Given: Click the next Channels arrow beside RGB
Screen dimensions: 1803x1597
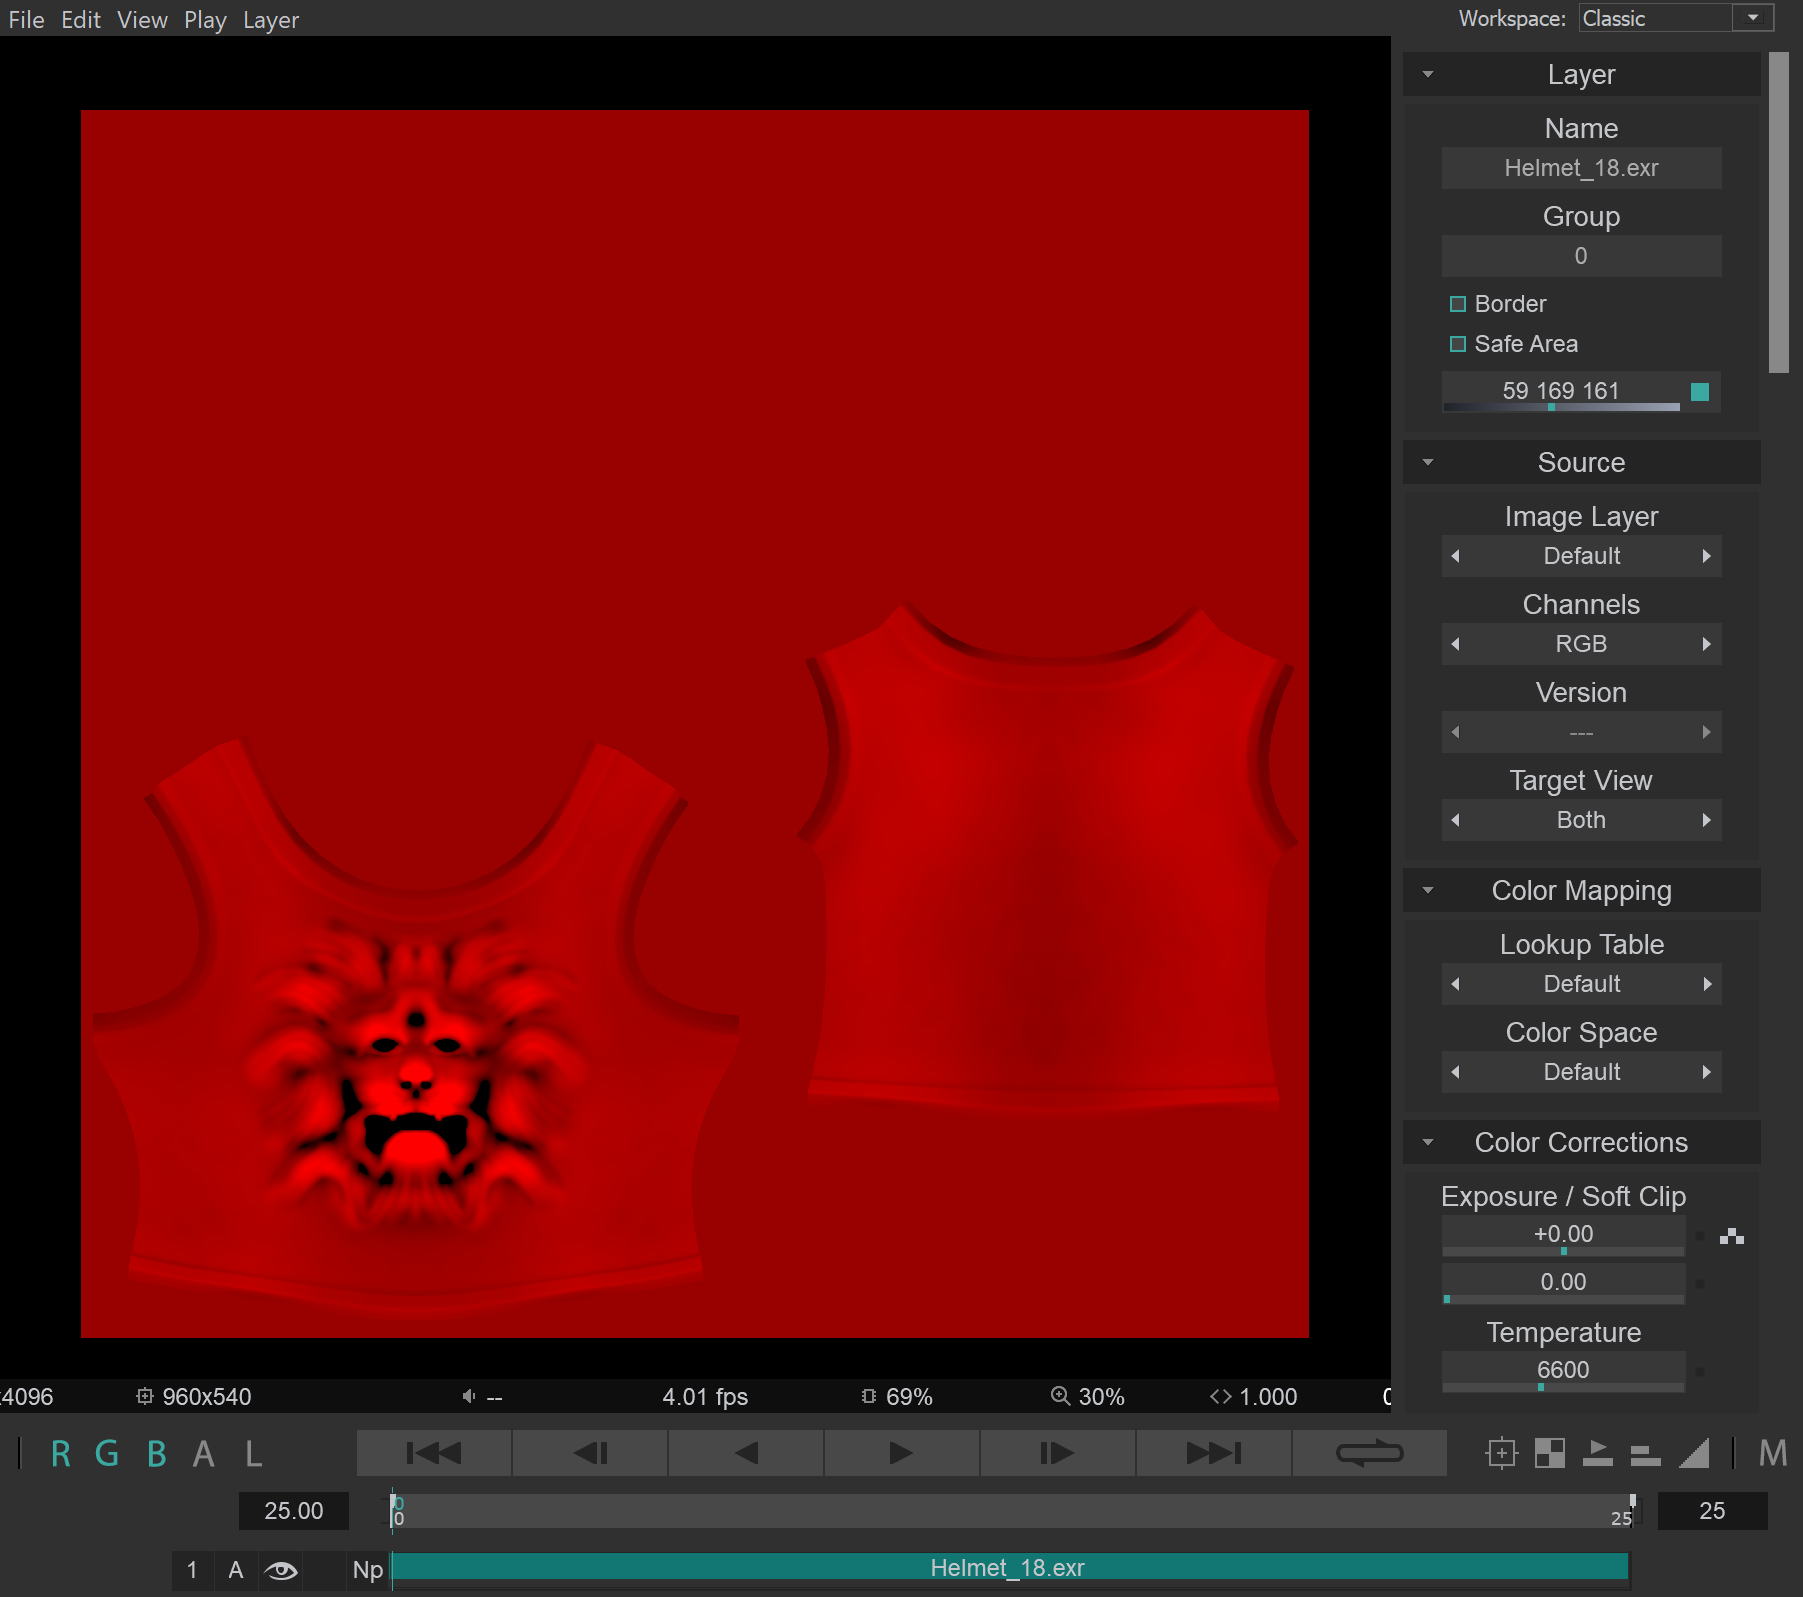Looking at the screenshot, I should tap(1706, 644).
